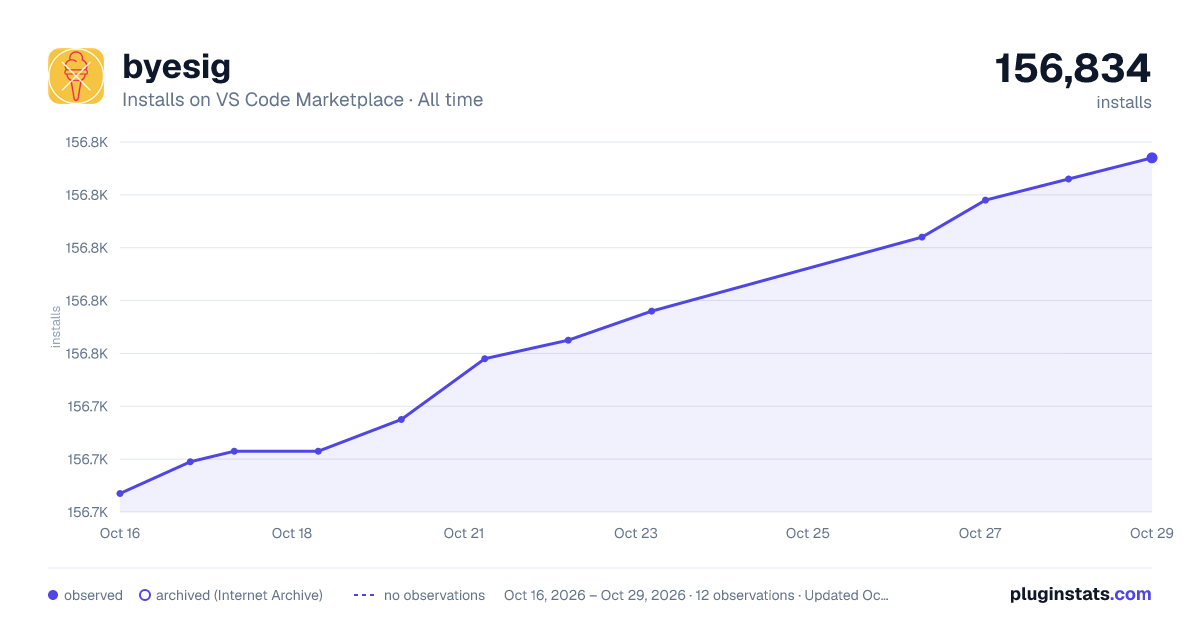This screenshot has height=630, width=1200.
Task: Select the second data point after Oct 16
Action: coord(190,462)
